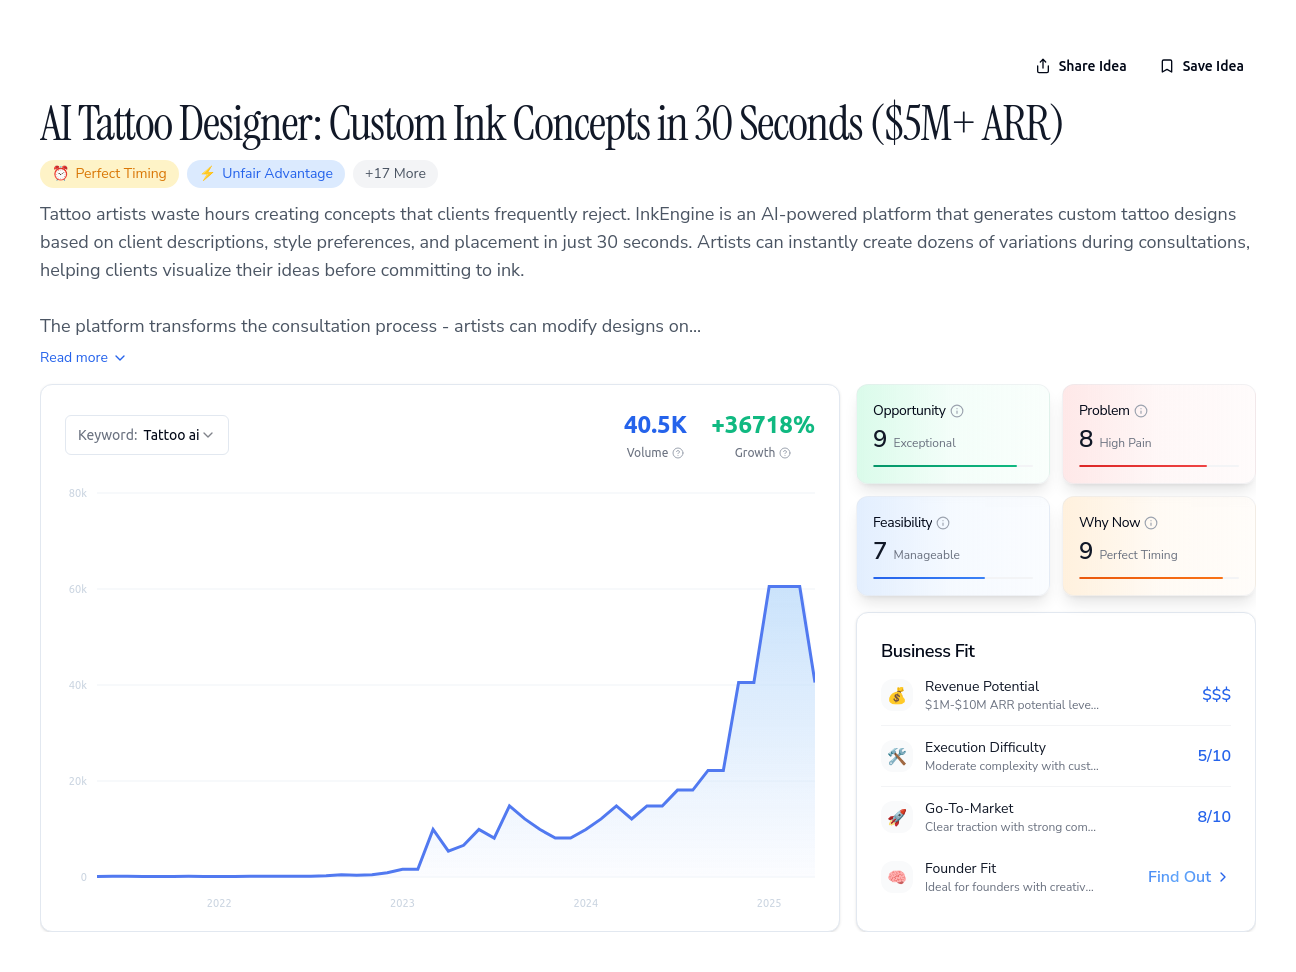The width and height of the screenshot is (1296, 972).
Task: Click the info icon next to Why Now
Action: (1151, 523)
